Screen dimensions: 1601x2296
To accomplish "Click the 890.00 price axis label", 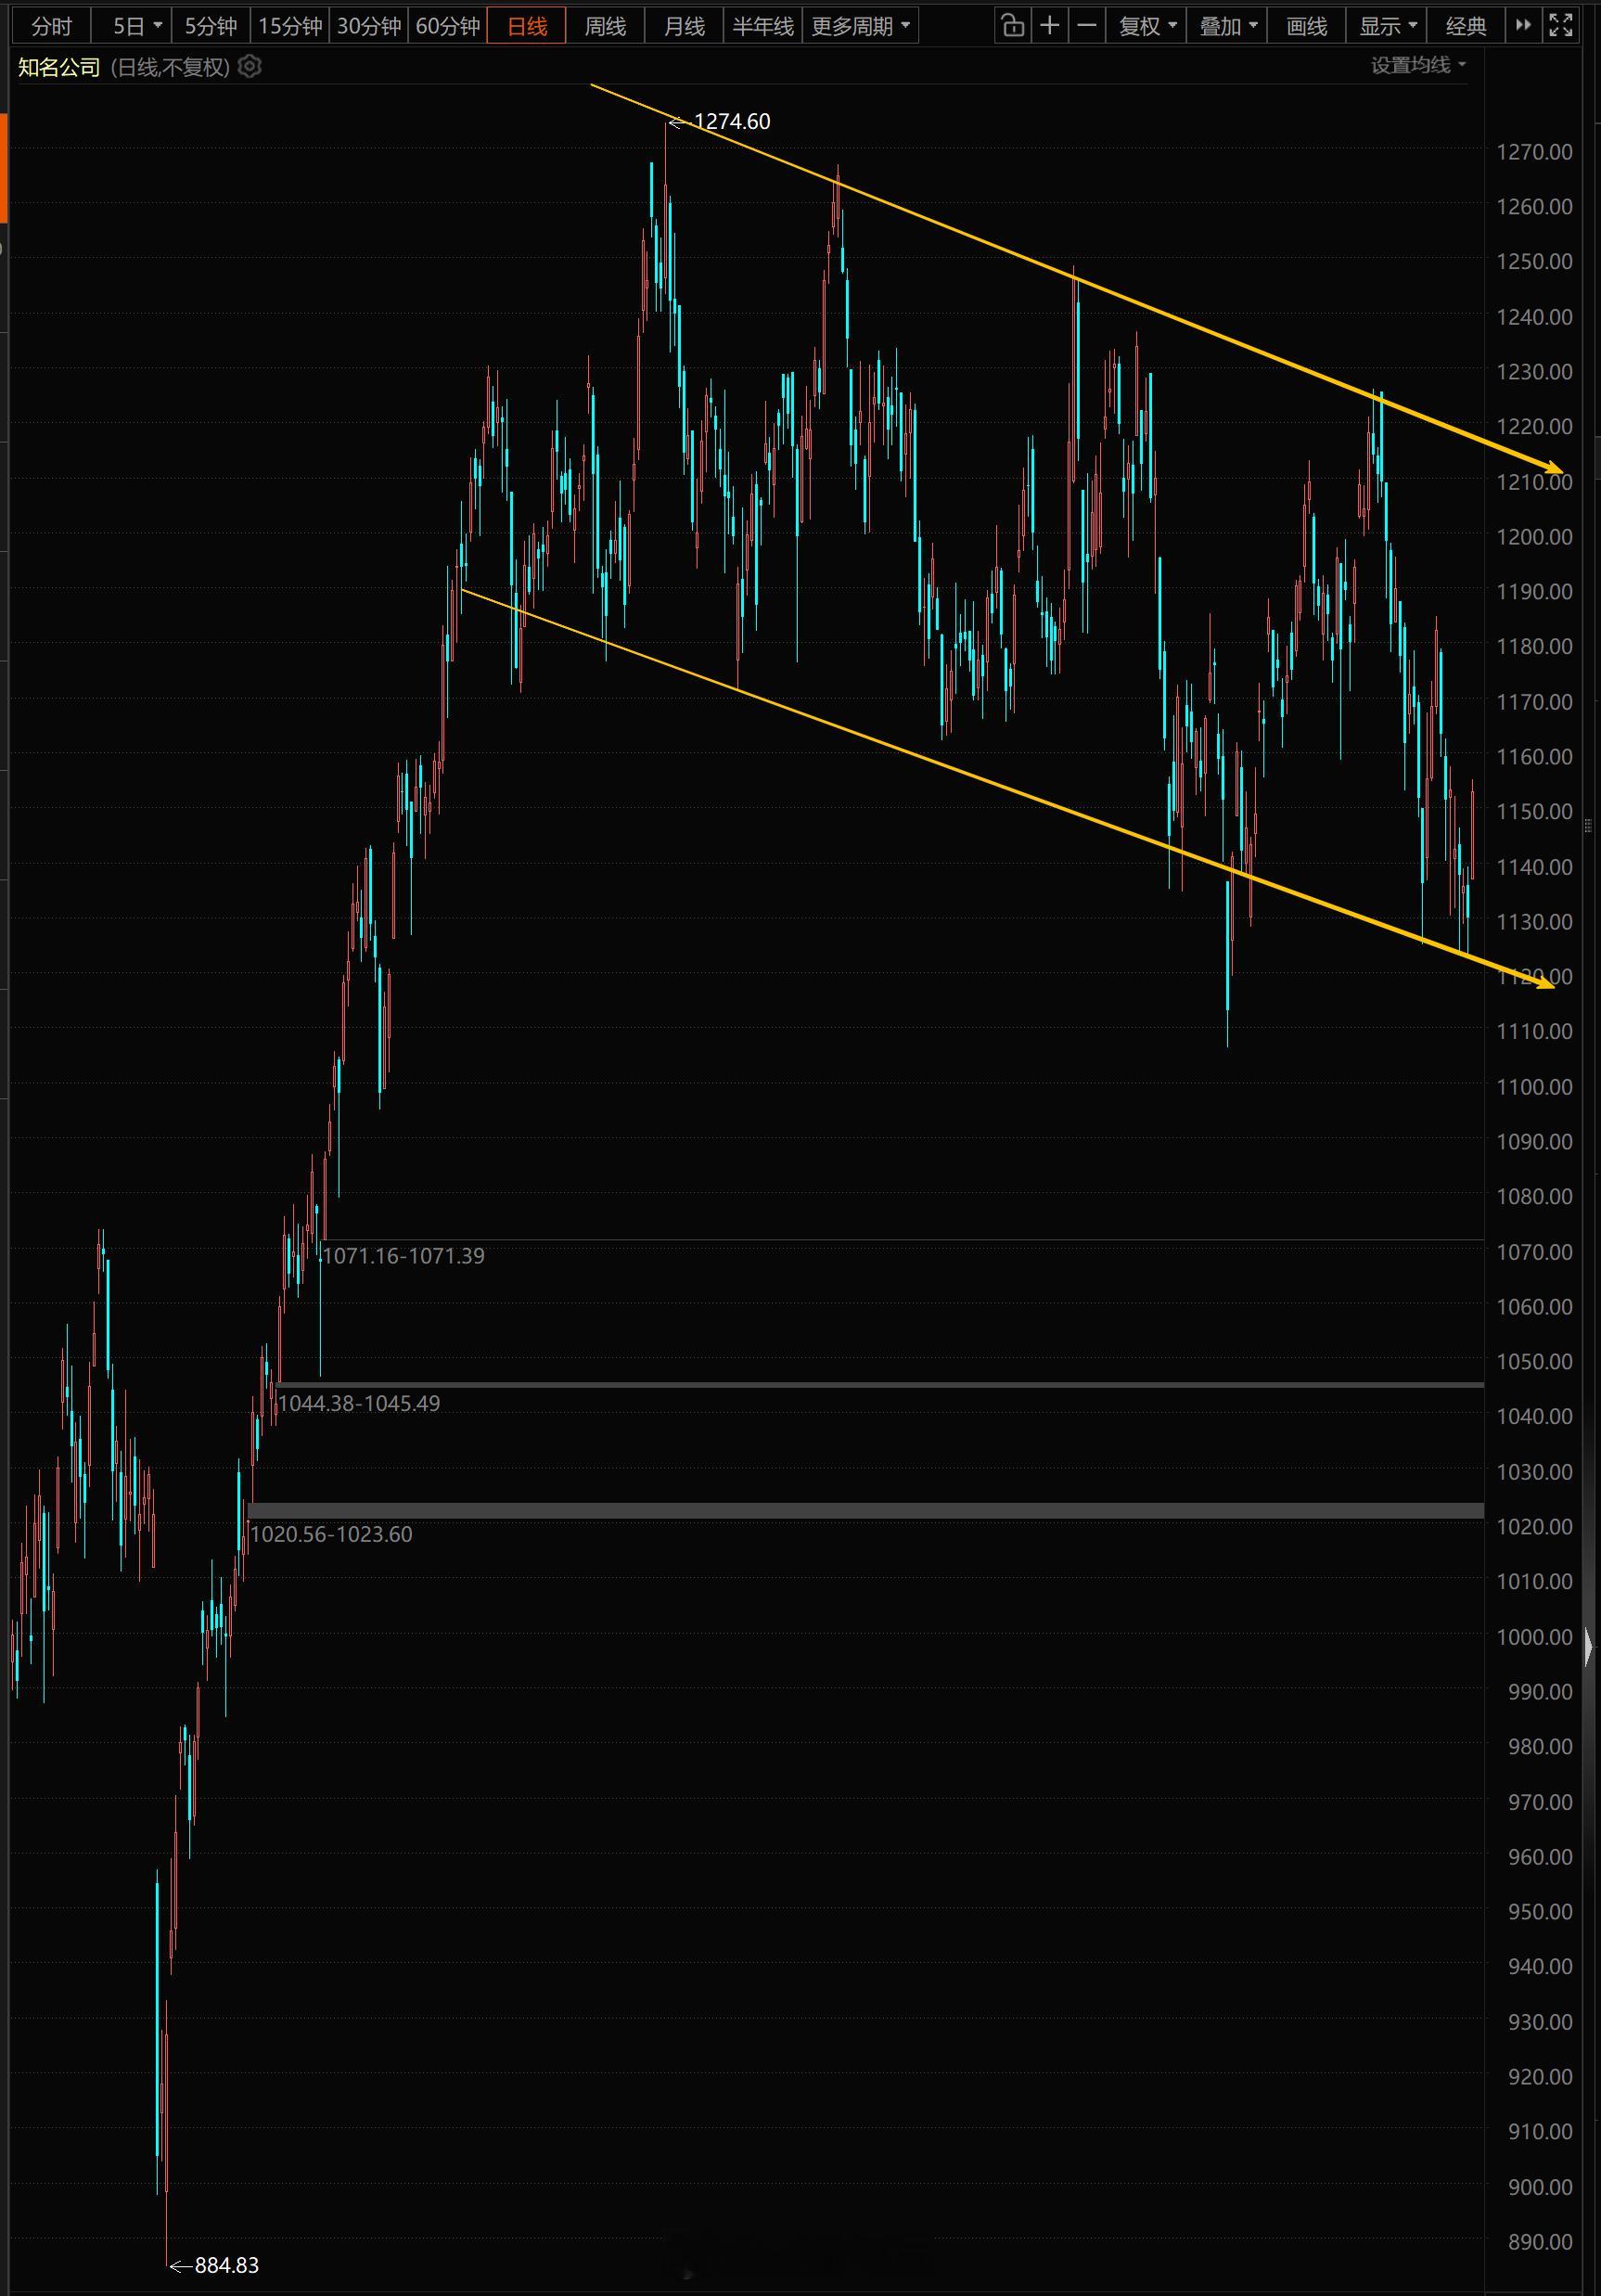I will coord(1540,2242).
